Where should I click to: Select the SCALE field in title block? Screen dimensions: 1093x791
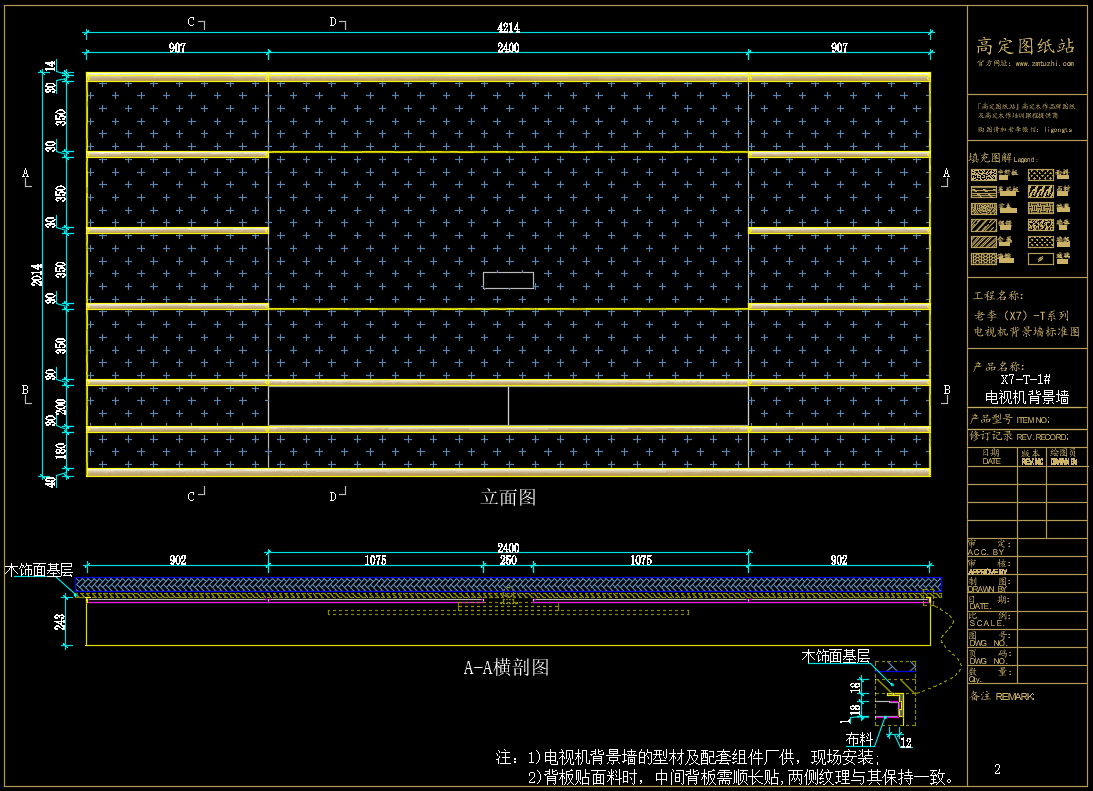985,622
